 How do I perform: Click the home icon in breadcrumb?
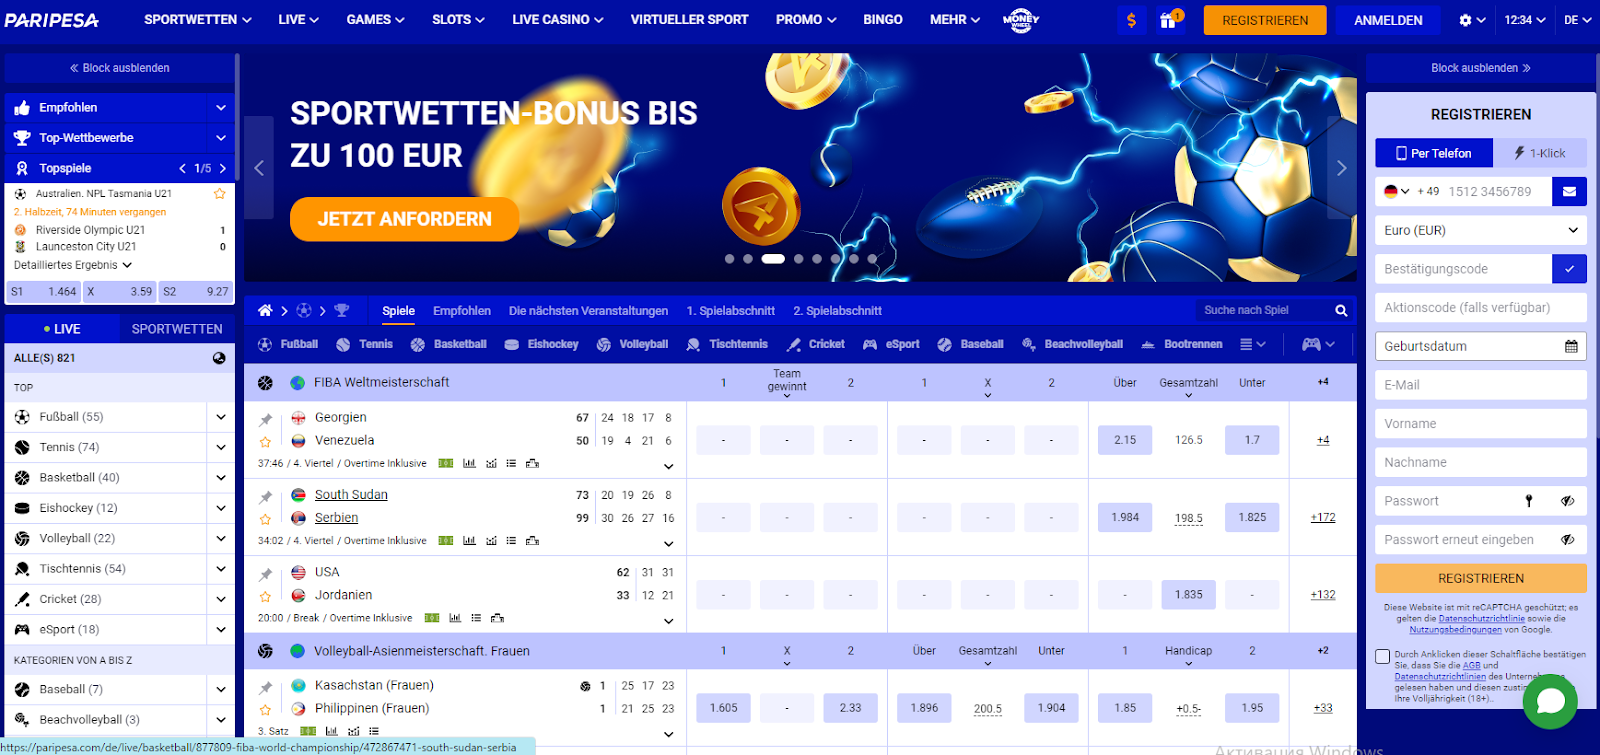pos(265,311)
